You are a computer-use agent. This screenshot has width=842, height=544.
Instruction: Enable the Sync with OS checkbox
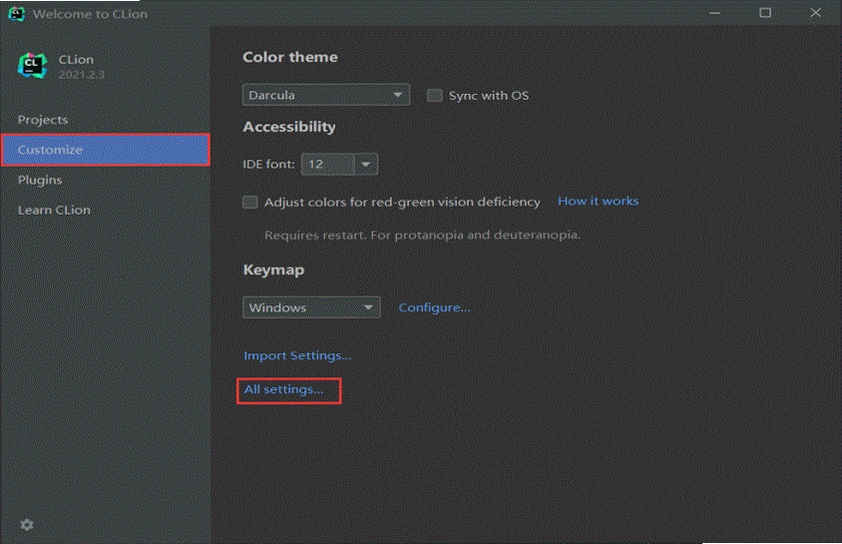click(434, 96)
